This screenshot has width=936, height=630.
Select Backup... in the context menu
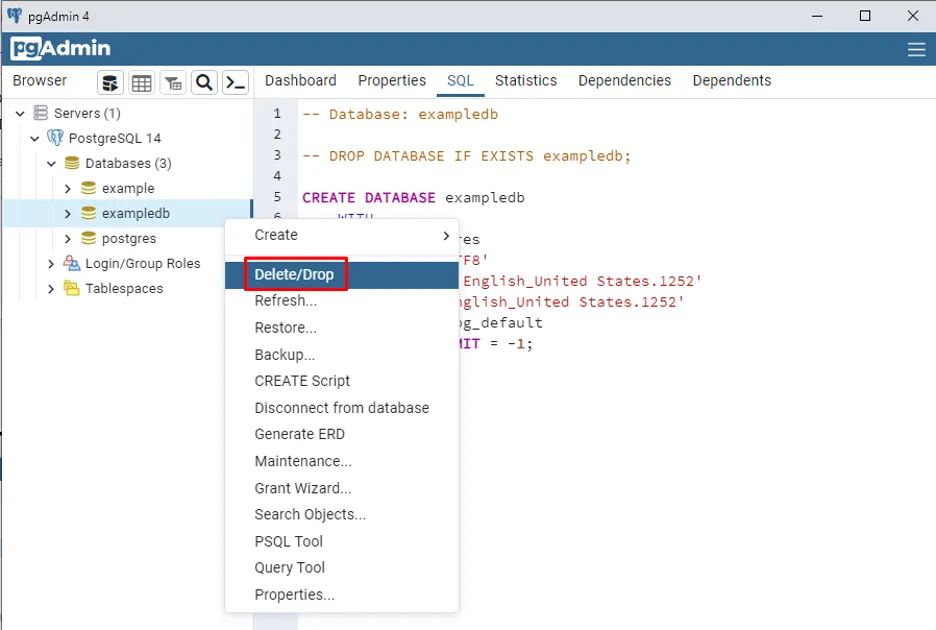click(x=285, y=354)
